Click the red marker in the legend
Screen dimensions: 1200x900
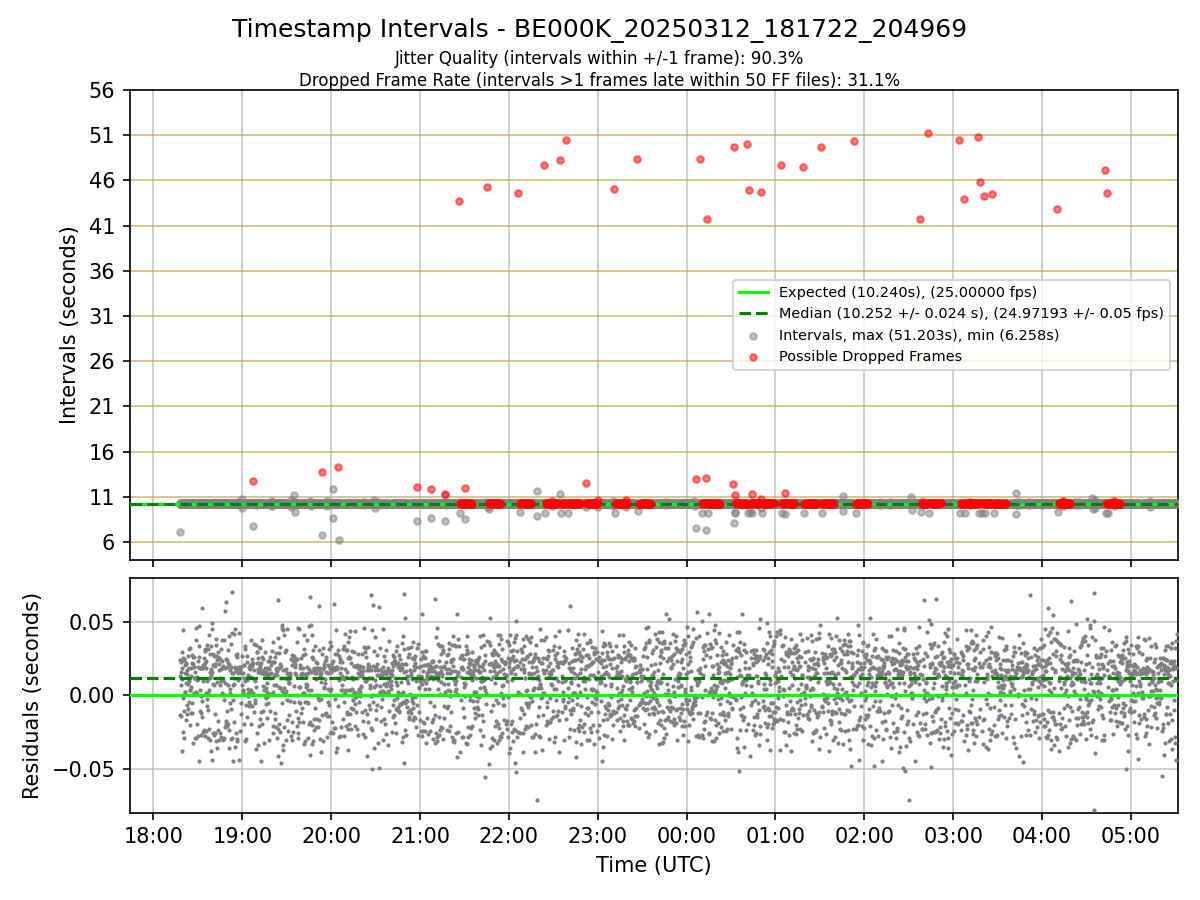[754, 356]
